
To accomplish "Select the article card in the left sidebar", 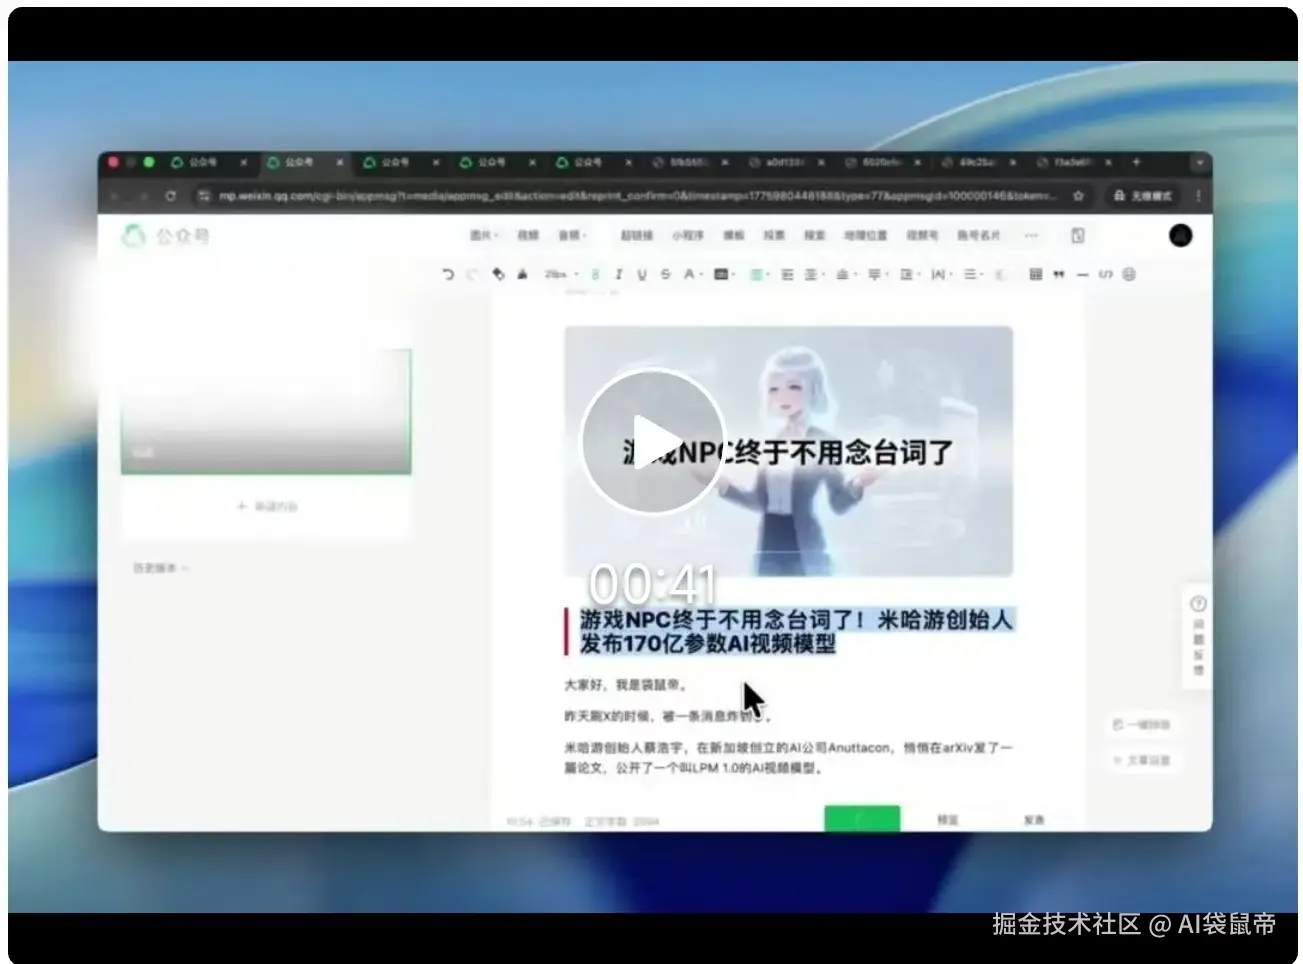I will (x=266, y=411).
